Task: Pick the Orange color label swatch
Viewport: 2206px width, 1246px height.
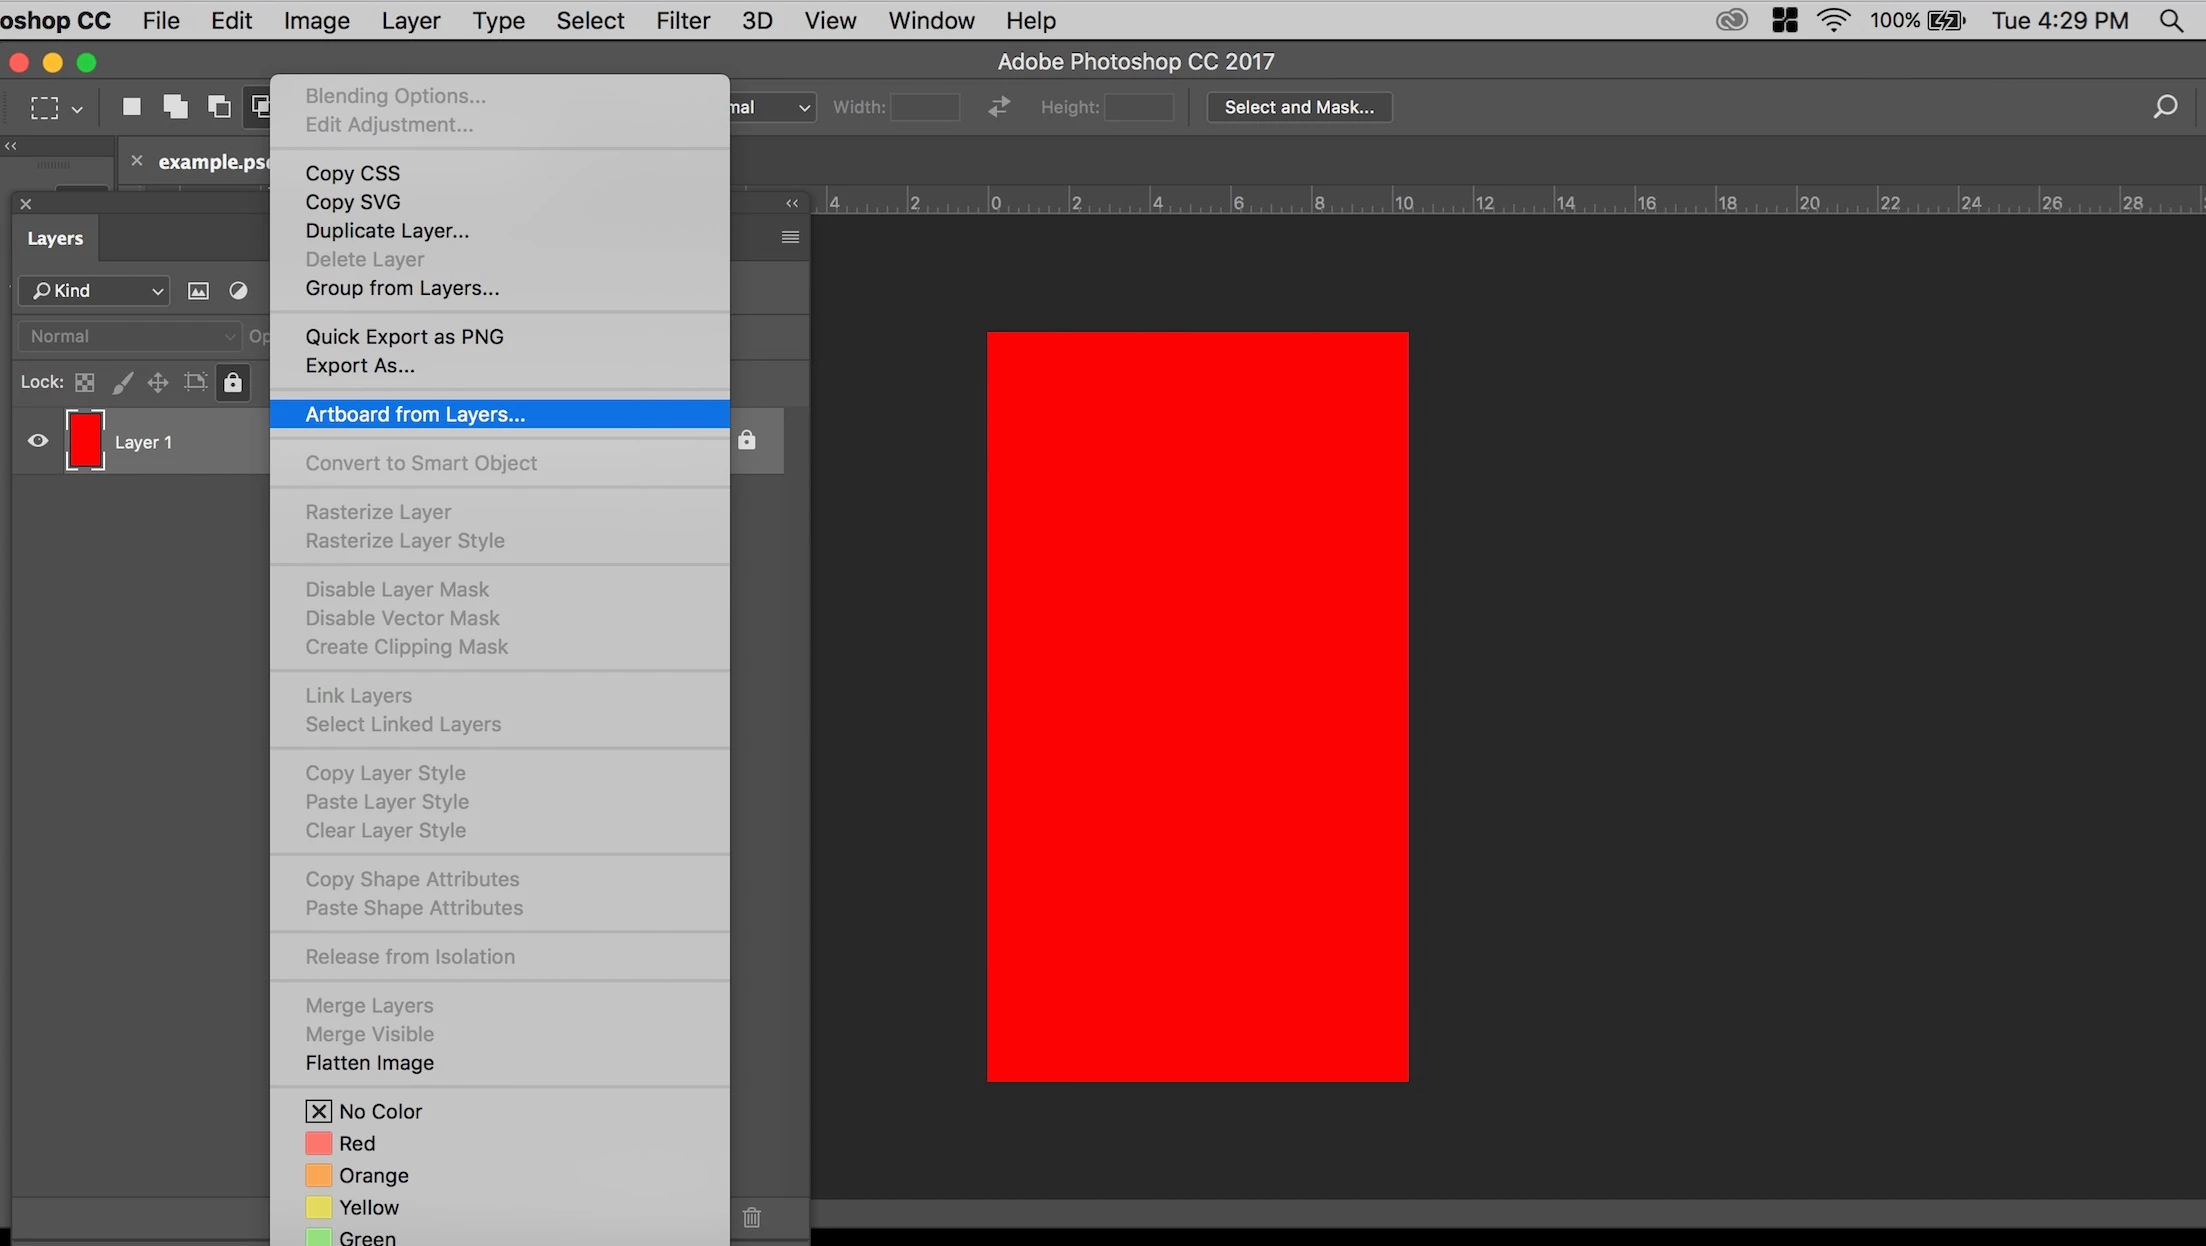Action: (319, 1175)
